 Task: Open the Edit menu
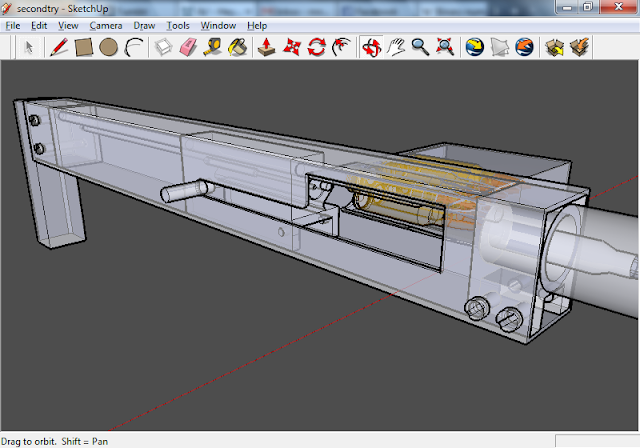click(39, 26)
